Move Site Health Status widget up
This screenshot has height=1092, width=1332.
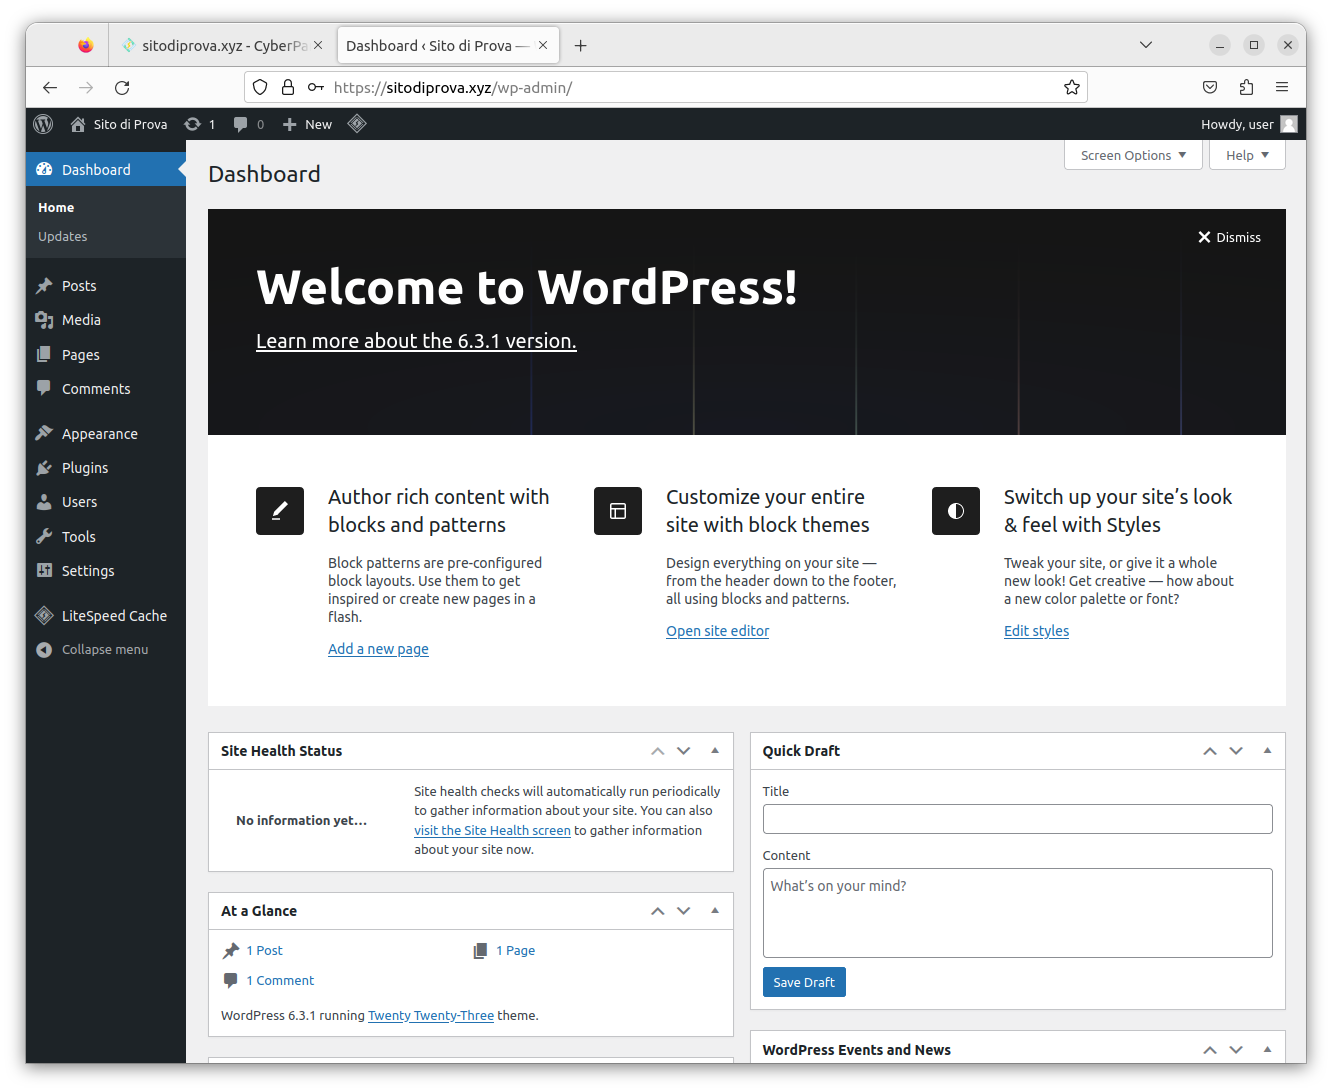[657, 751]
